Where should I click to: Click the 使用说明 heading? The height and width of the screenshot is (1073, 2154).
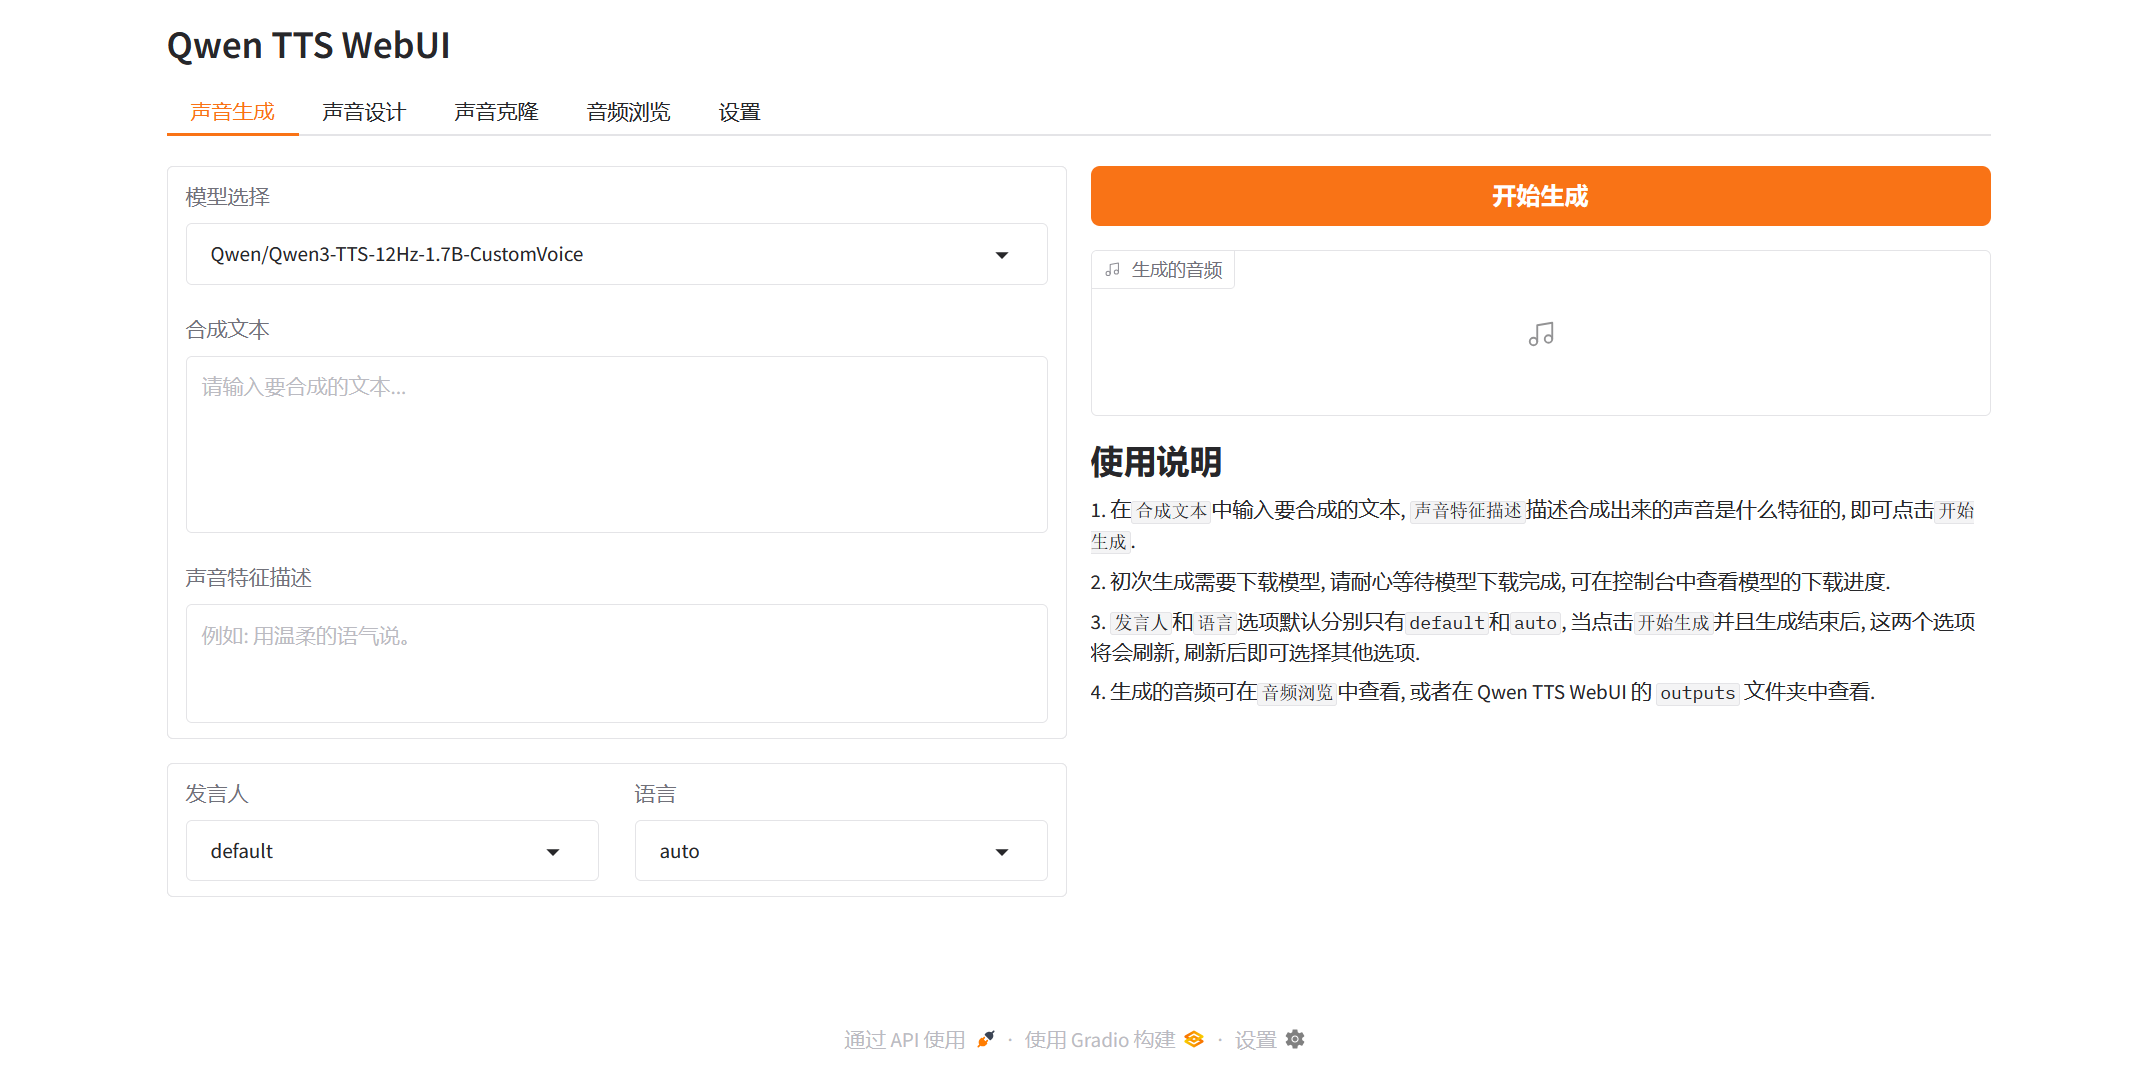(x=1156, y=462)
